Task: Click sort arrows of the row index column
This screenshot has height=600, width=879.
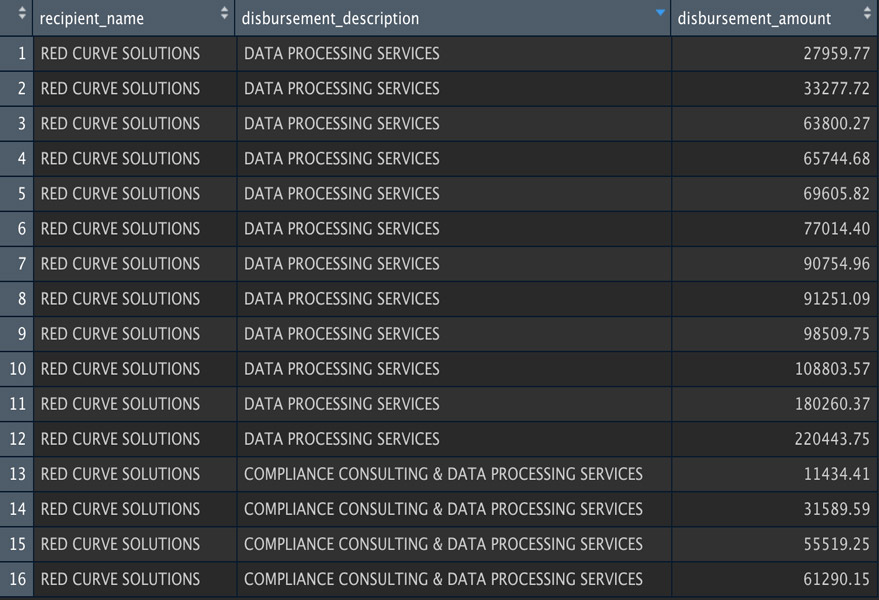Action: coord(22,13)
